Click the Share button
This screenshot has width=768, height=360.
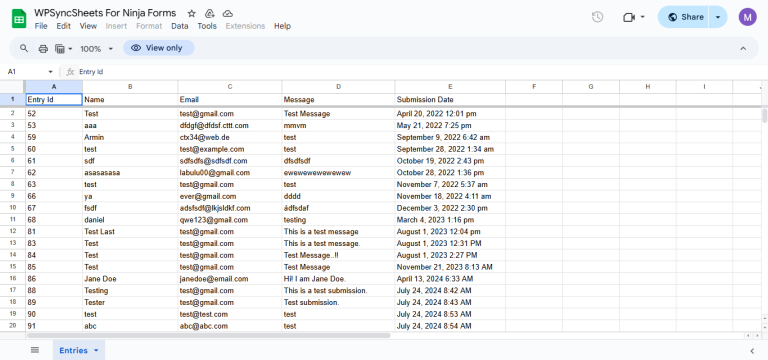[684, 17]
